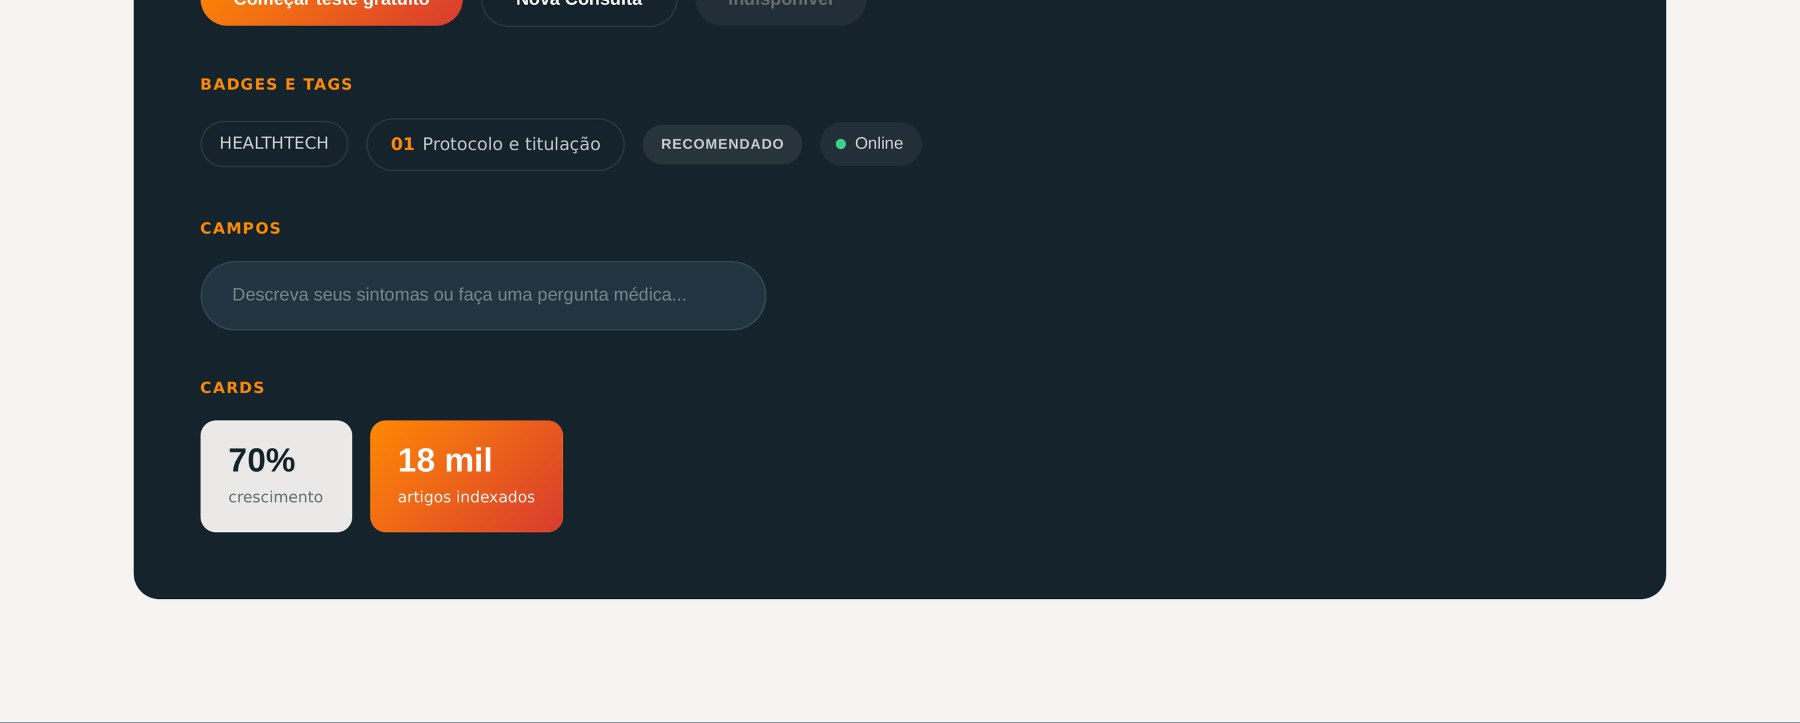Click the CARDS section heading
1800x723 pixels.
pyautogui.click(x=232, y=387)
